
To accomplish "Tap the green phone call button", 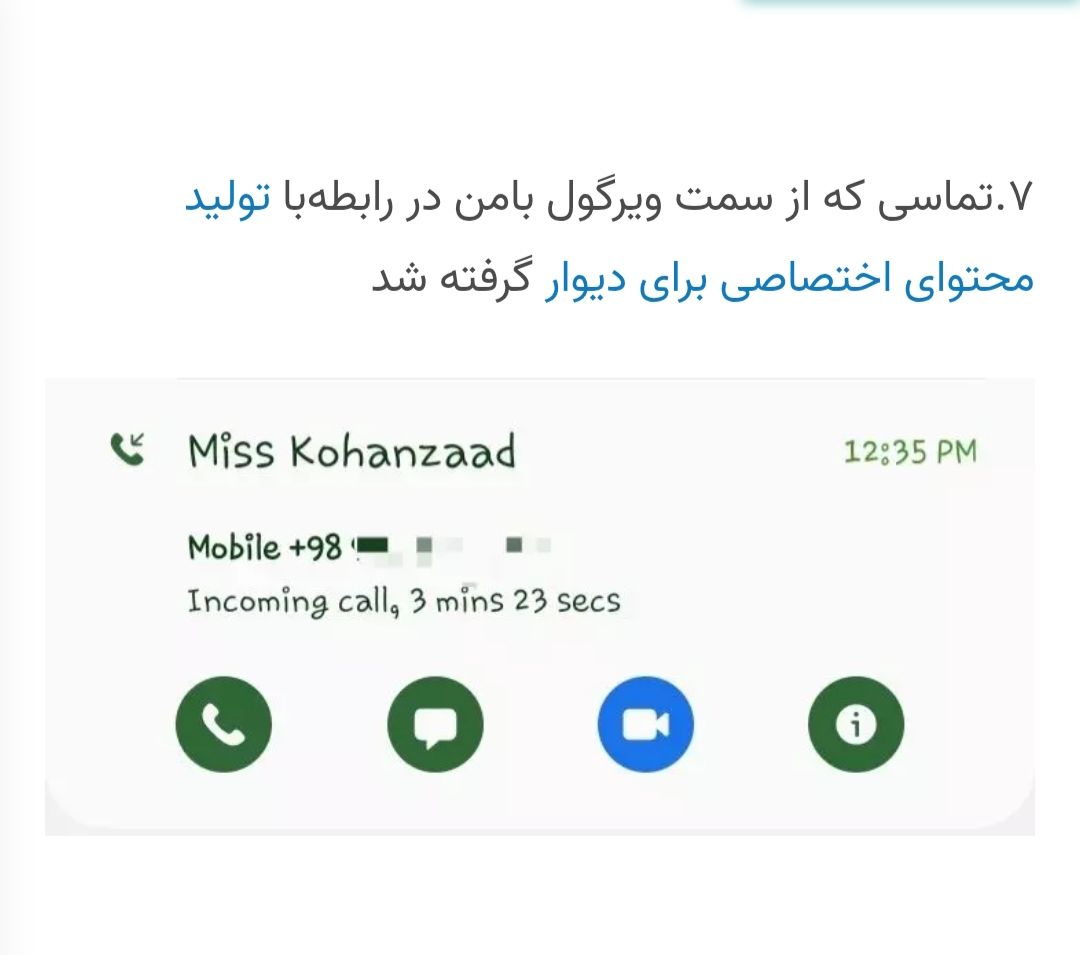I will point(223,724).
